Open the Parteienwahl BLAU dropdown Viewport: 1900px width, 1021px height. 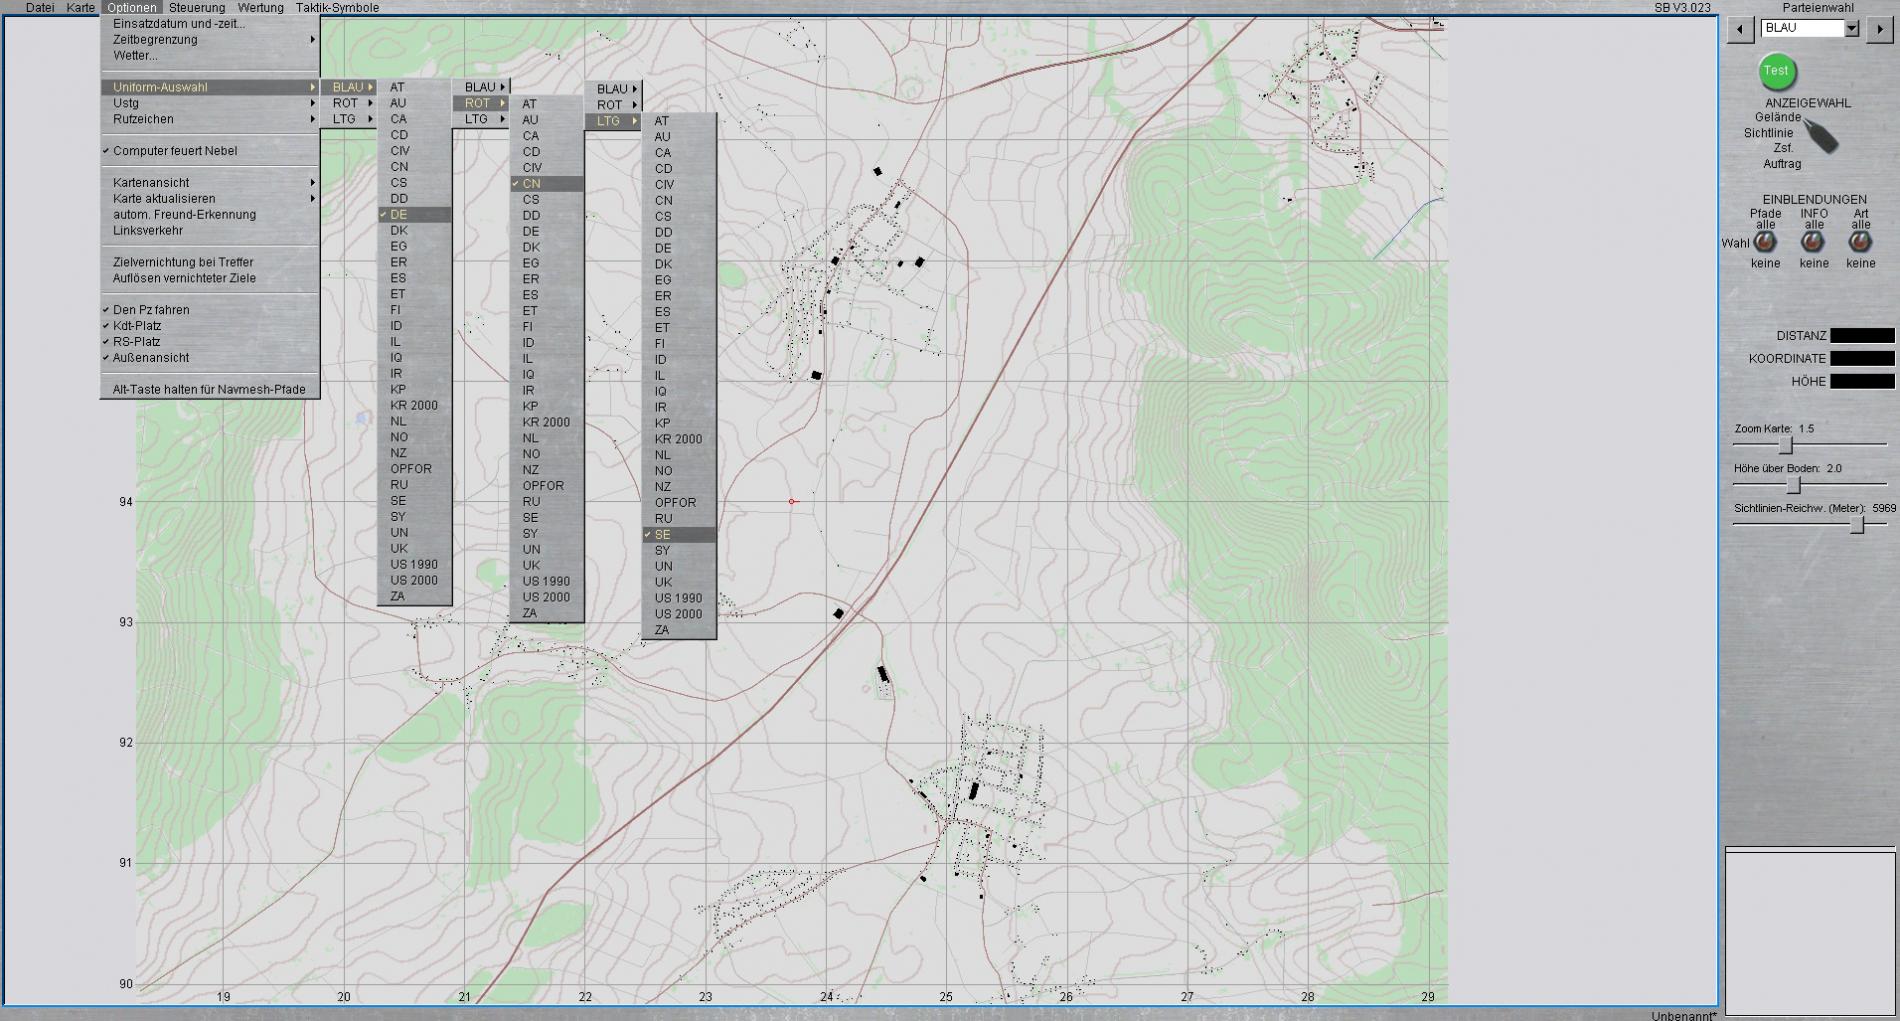(1851, 29)
